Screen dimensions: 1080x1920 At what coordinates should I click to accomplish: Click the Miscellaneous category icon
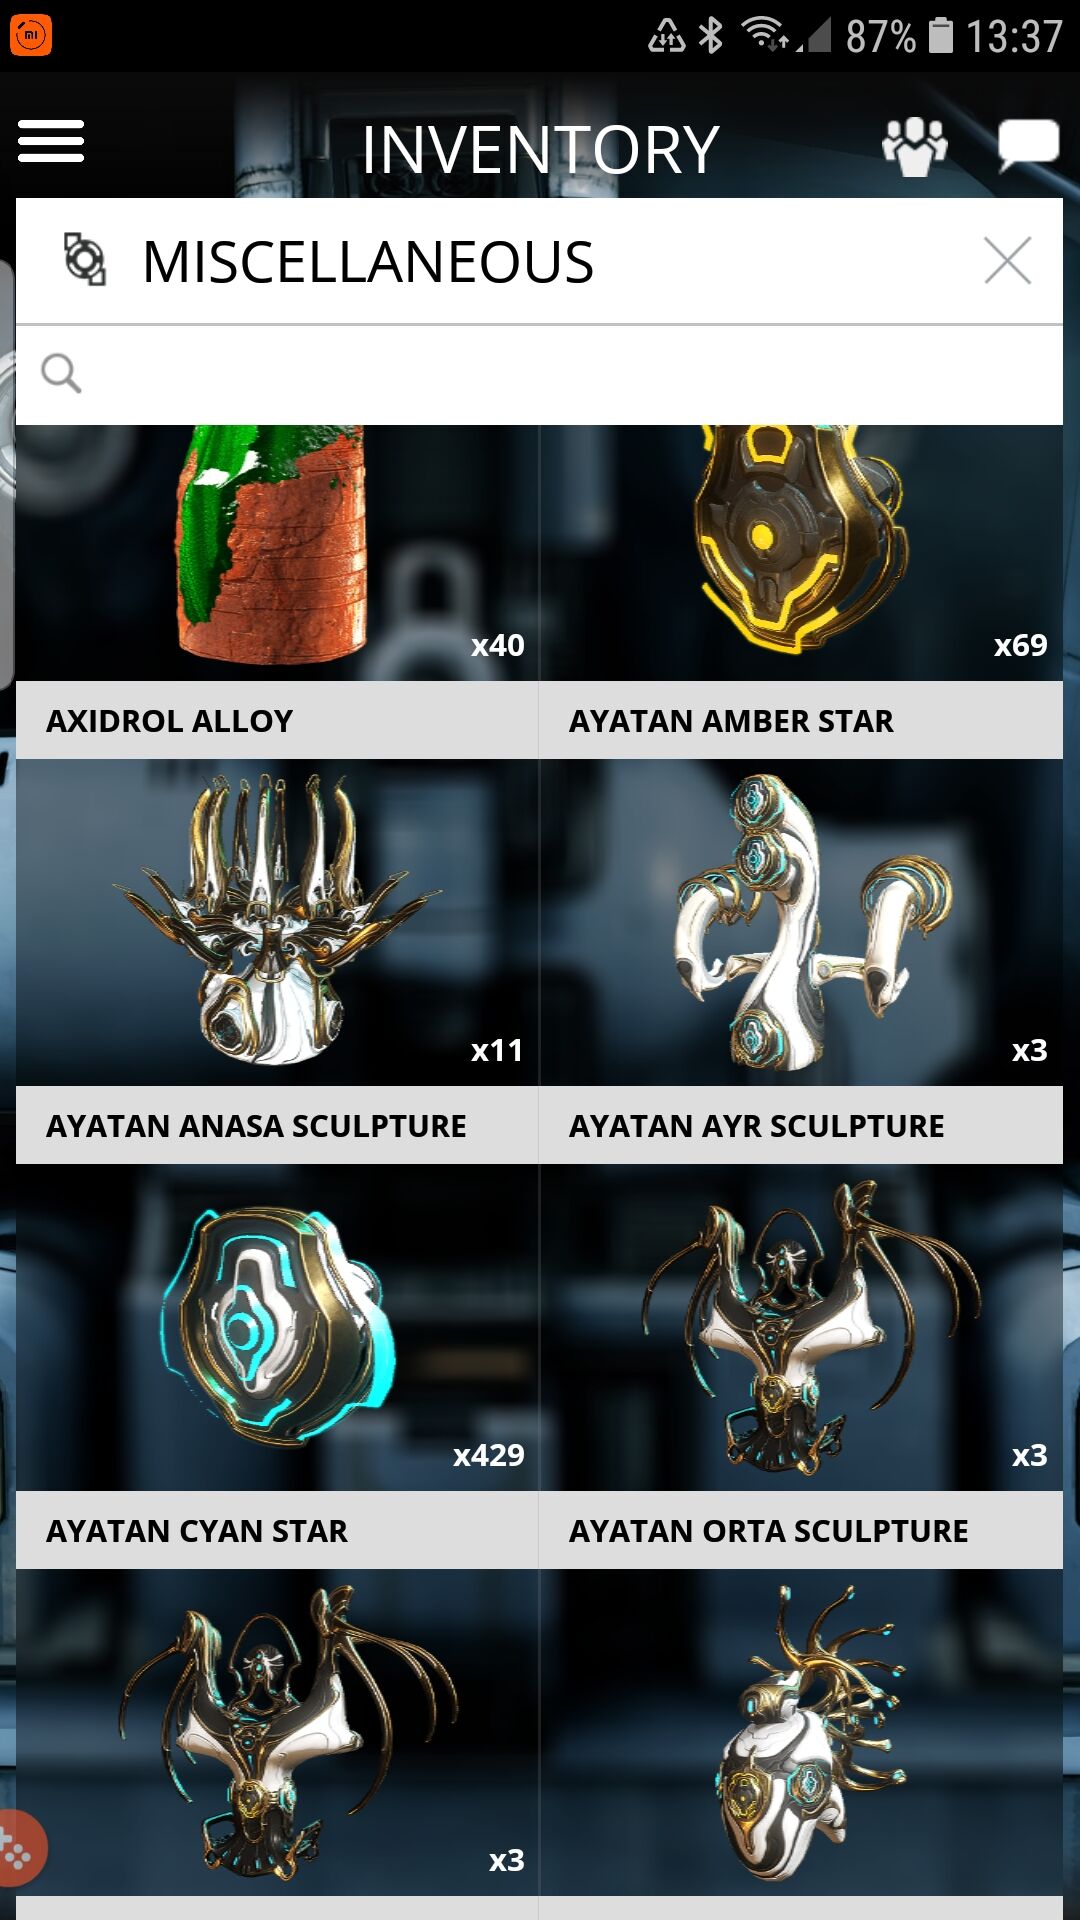coord(85,260)
